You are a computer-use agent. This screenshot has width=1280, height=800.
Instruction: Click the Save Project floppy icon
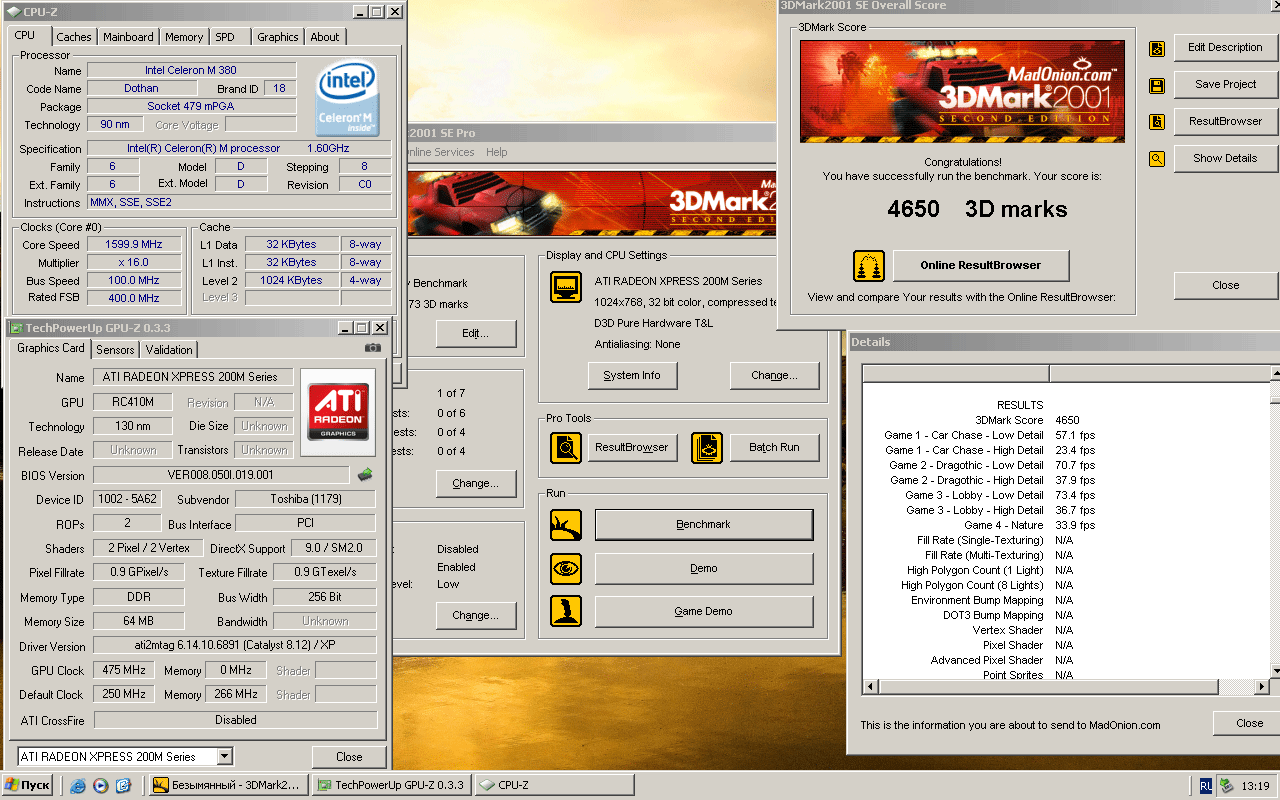(x=1157, y=85)
